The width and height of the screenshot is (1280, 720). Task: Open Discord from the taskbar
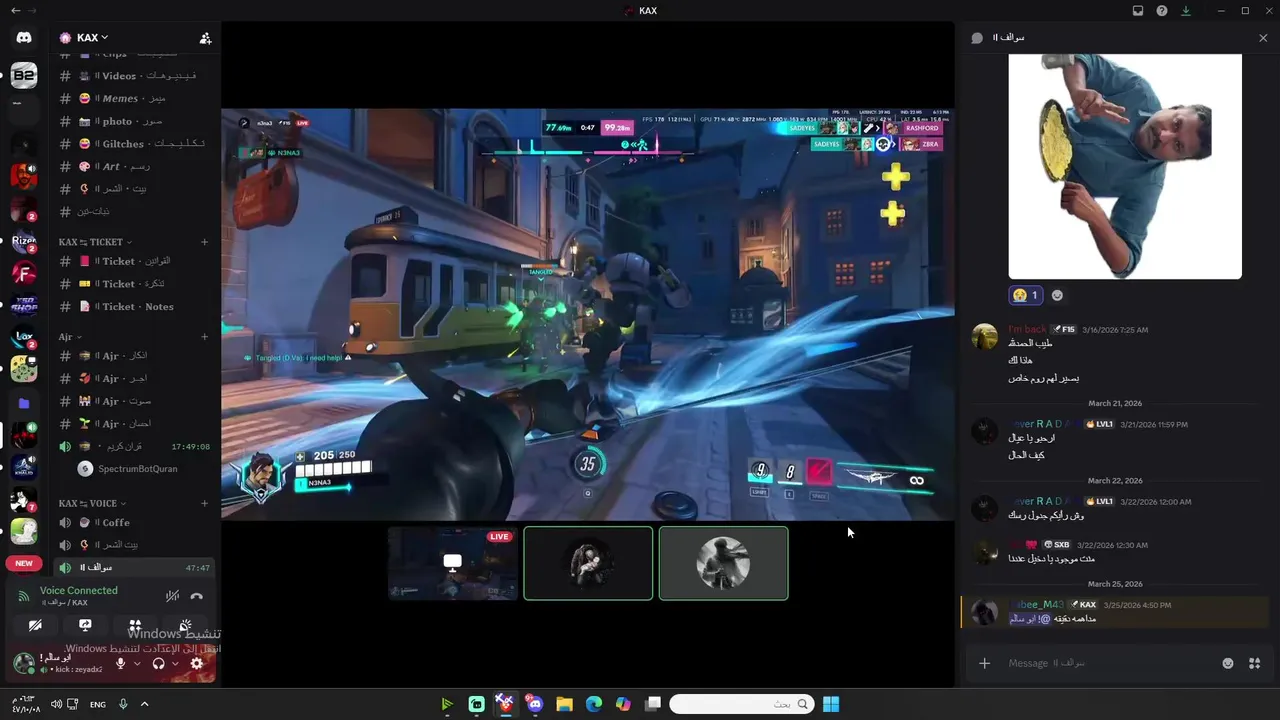point(535,704)
